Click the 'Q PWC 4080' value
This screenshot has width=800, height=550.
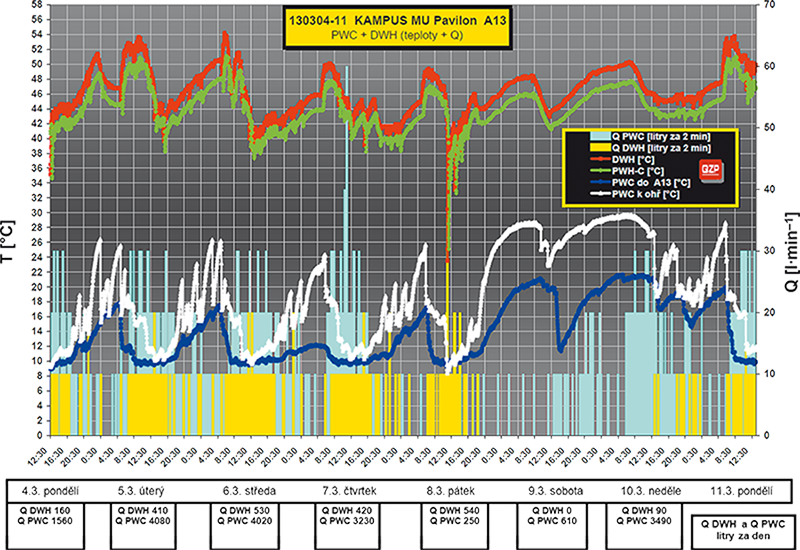coord(143,521)
